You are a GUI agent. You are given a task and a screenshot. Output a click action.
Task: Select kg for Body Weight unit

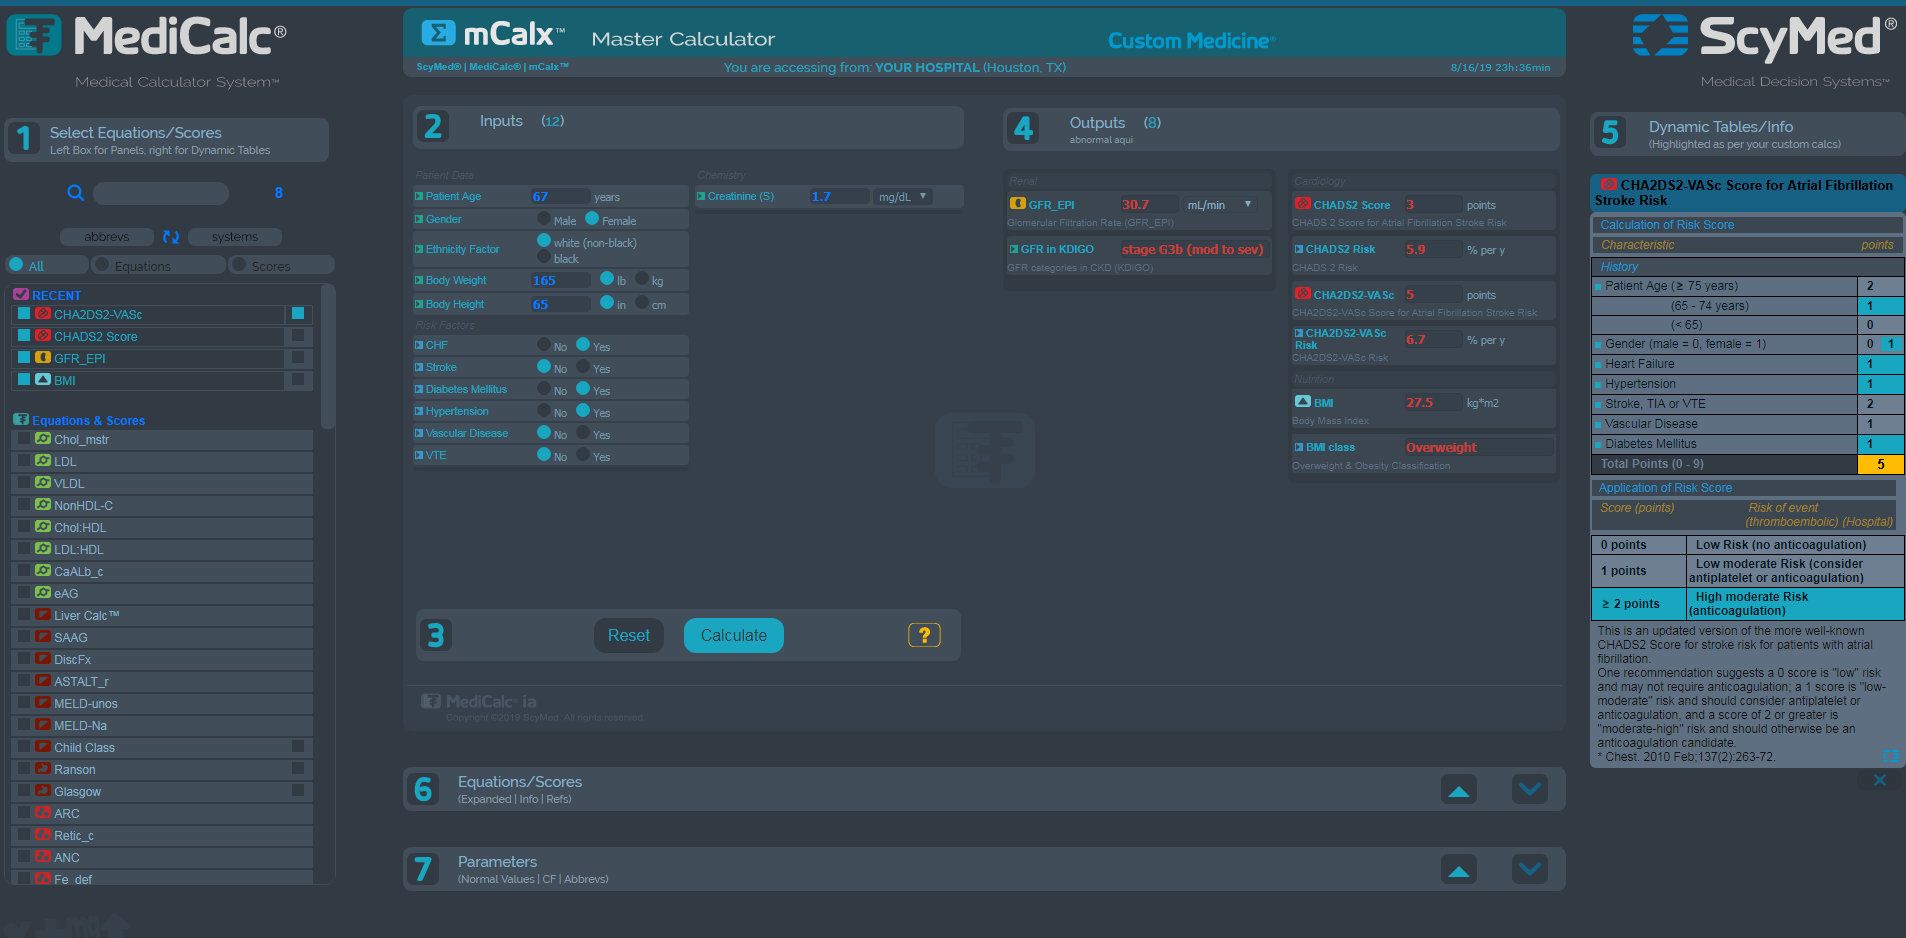(x=642, y=279)
